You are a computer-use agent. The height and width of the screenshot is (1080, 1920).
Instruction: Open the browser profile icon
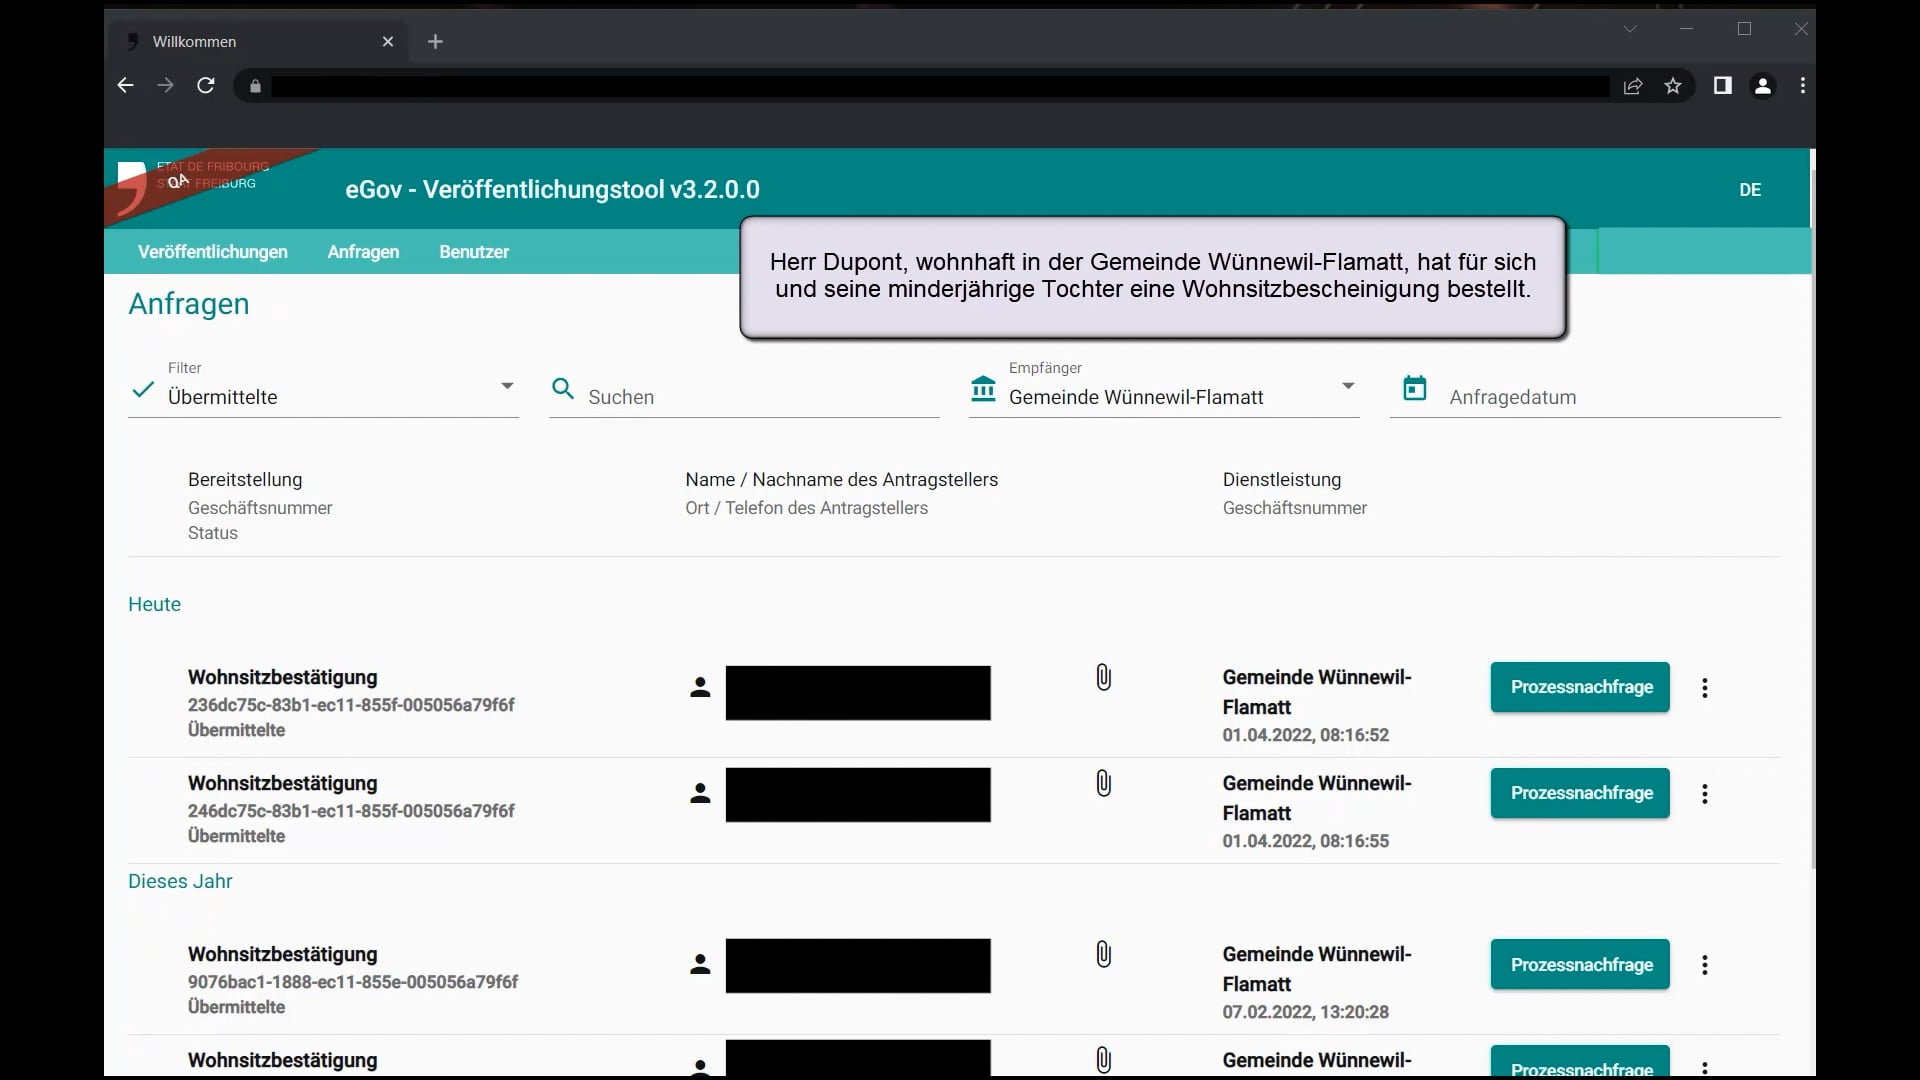coord(1763,86)
